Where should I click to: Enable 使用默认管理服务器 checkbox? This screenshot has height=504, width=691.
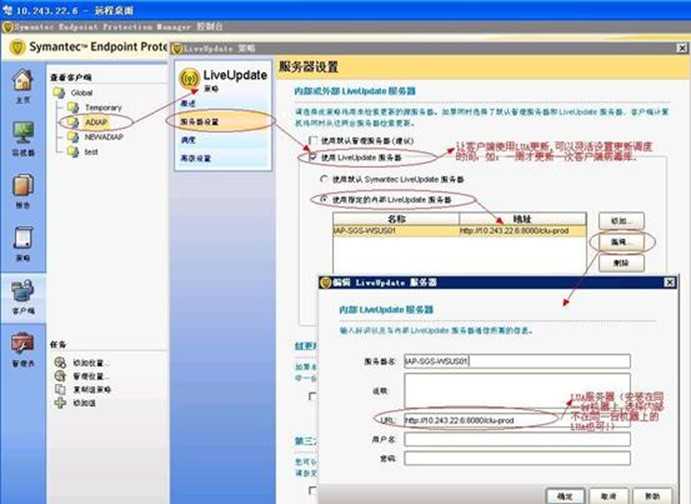313,141
